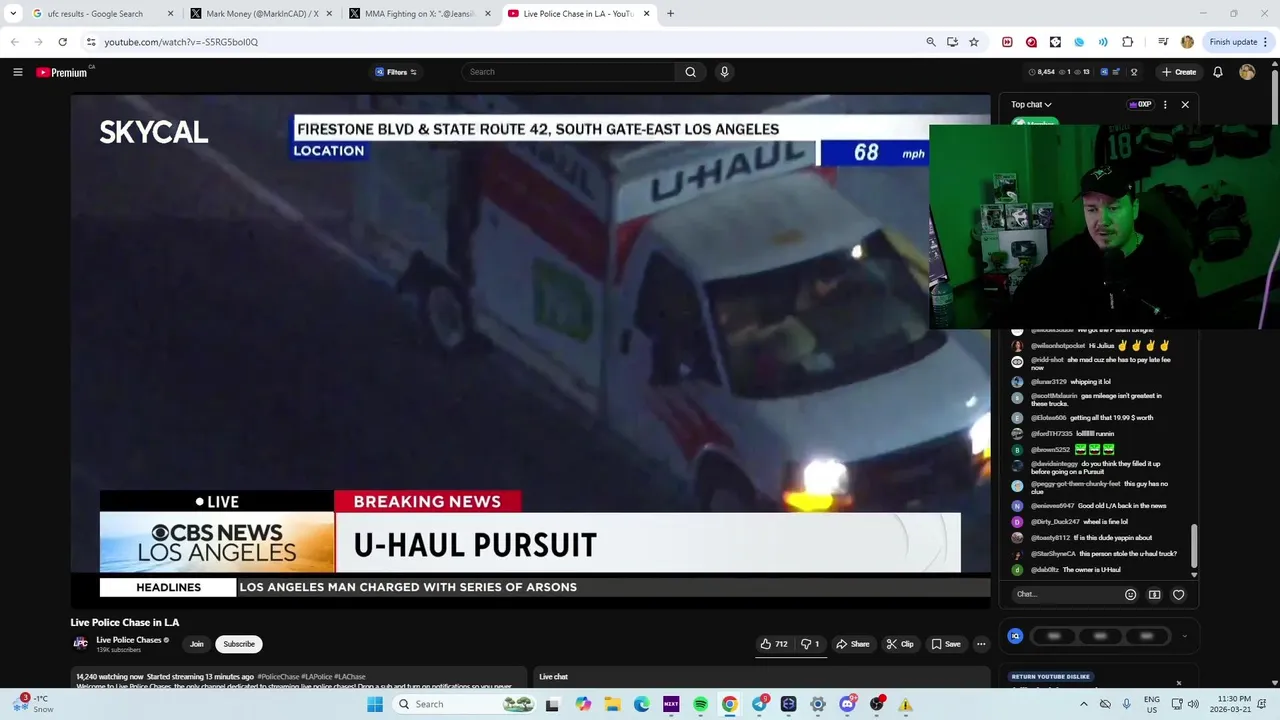The width and height of the screenshot is (1280, 720).
Task: Click the address bar URL
Action: pyautogui.click(x=181, y=42)
